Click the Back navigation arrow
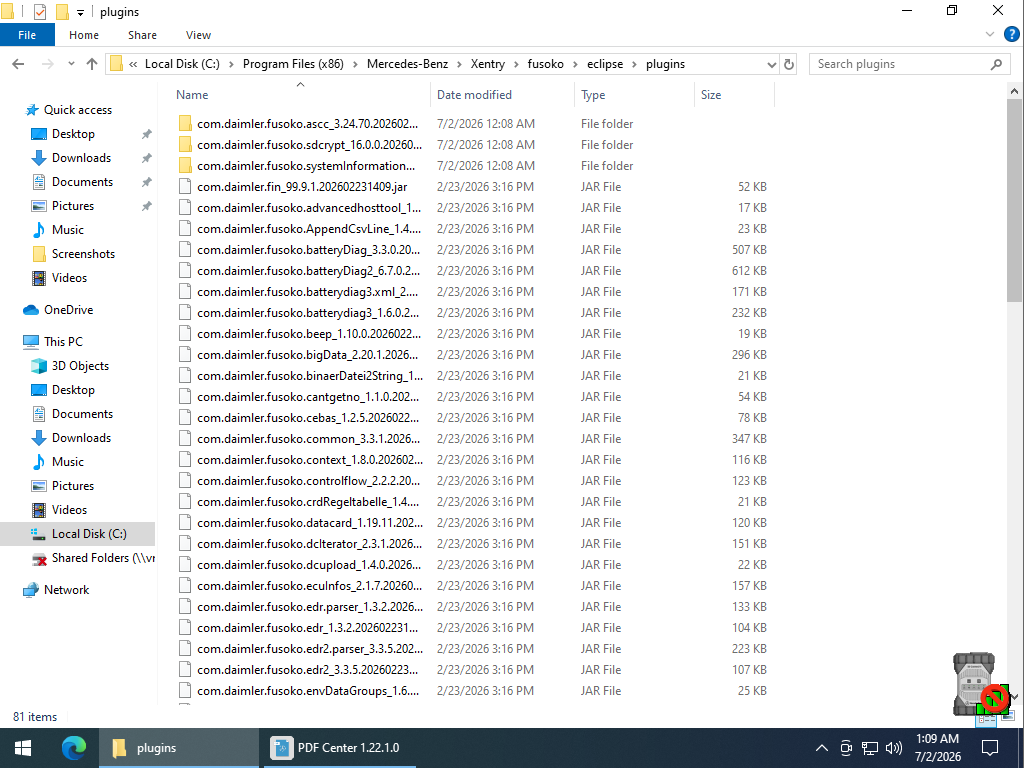The image size is (1024, 768). point(18,64)
